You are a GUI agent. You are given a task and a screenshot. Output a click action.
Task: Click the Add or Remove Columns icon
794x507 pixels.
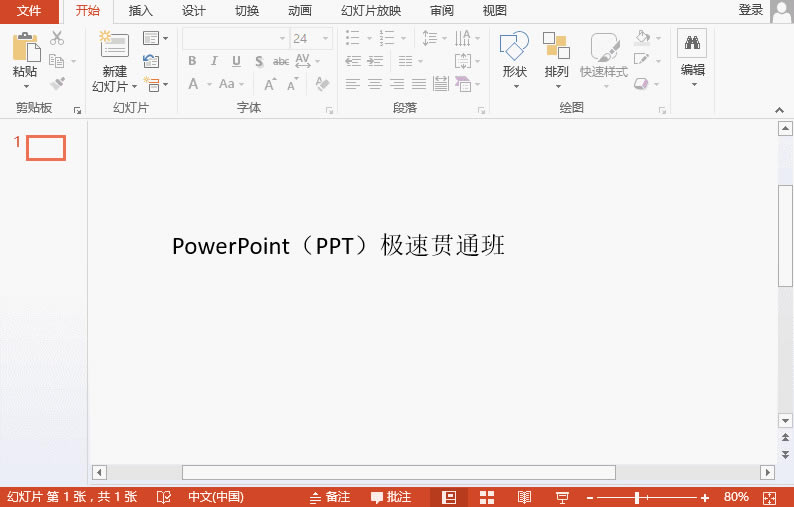406,61
